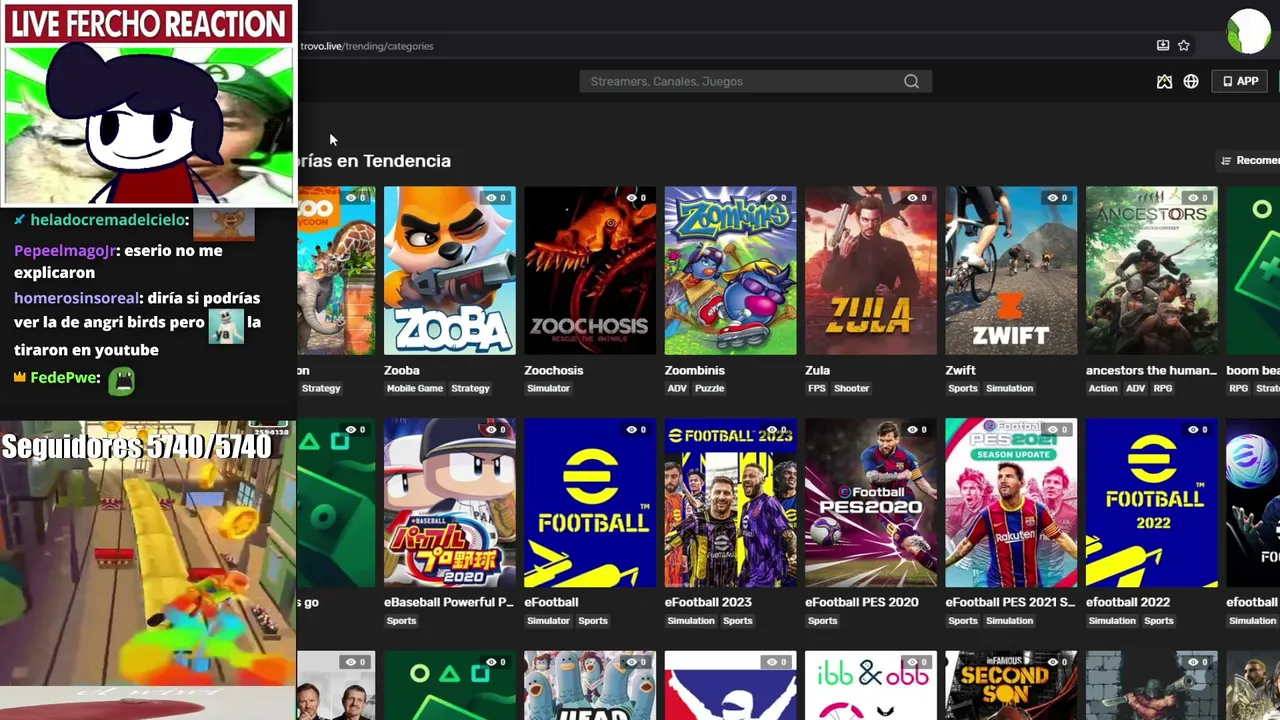
Task: Select the Strategy tag under Zooba
Action: coord(470,388)
